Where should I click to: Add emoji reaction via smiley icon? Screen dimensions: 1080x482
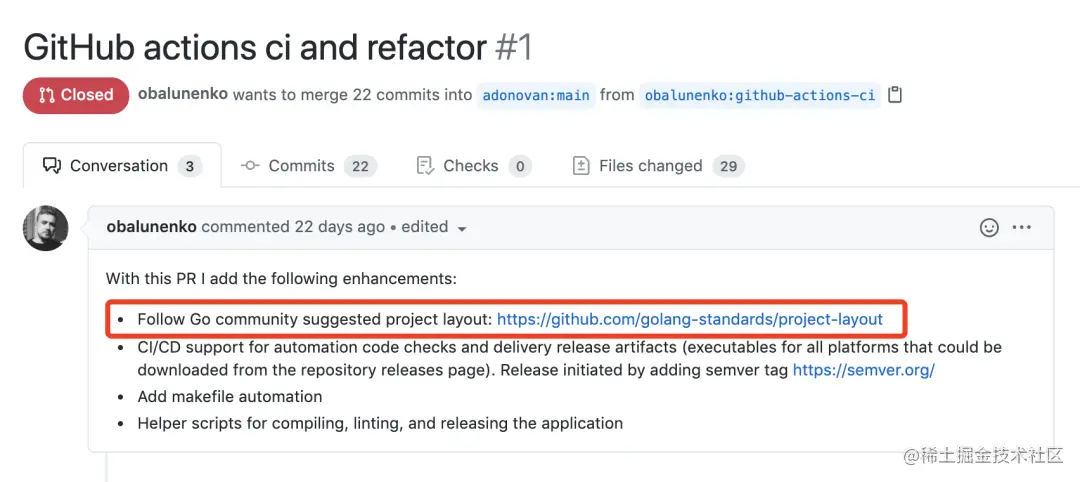point(989,227)
